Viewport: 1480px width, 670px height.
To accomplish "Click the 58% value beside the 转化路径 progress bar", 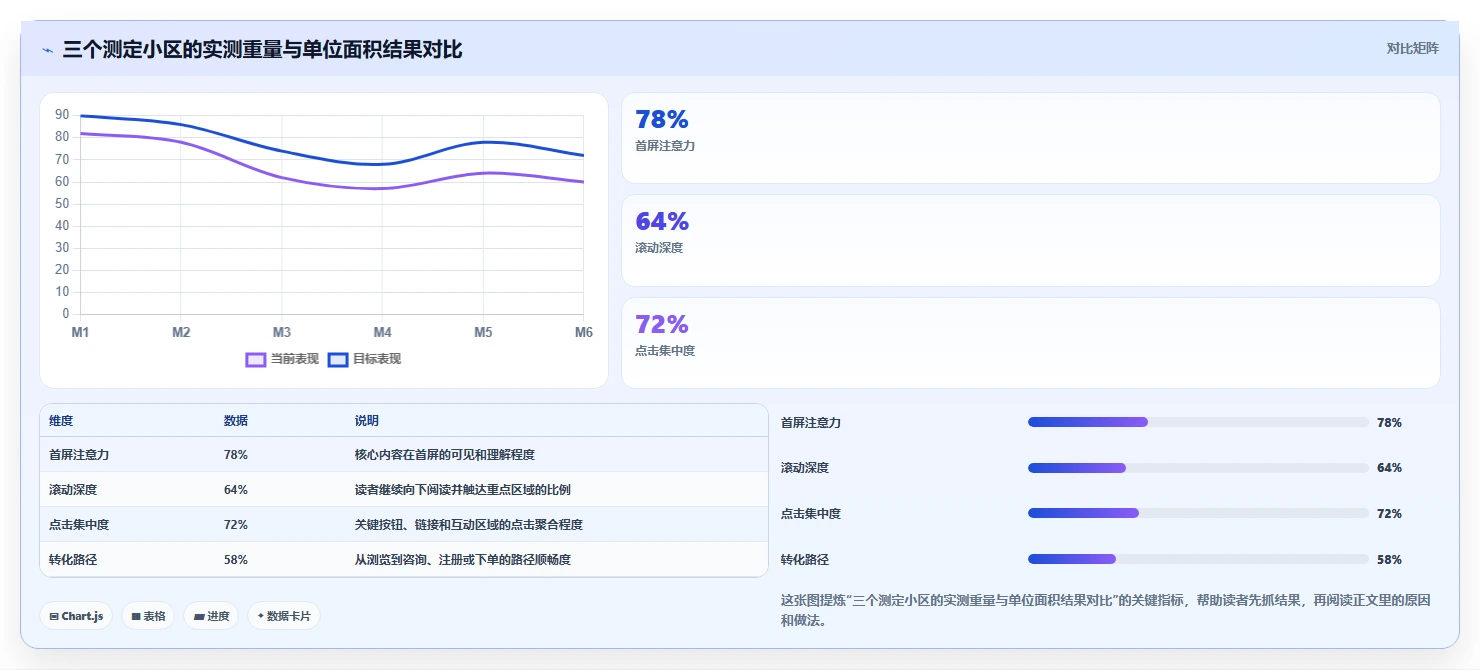I will pos(1389,560).
